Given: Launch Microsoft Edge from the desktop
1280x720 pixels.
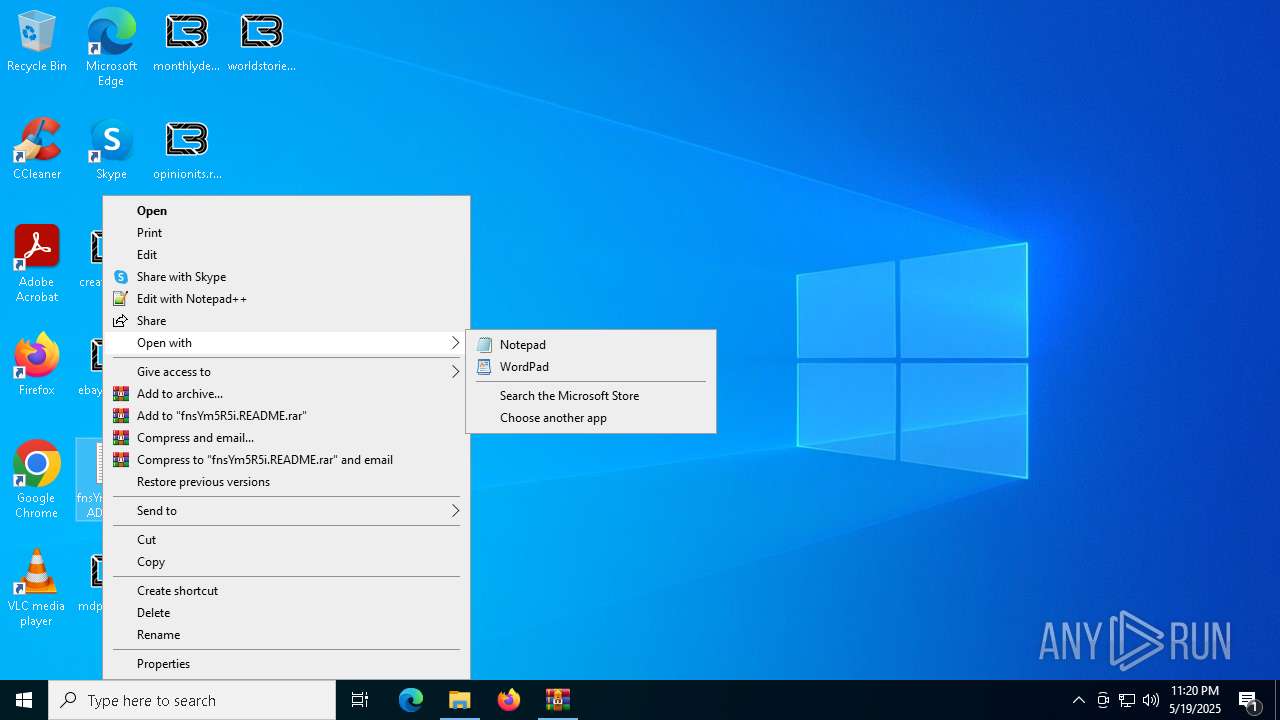Looking at the screenshot, I should click(x=111, y=47).
